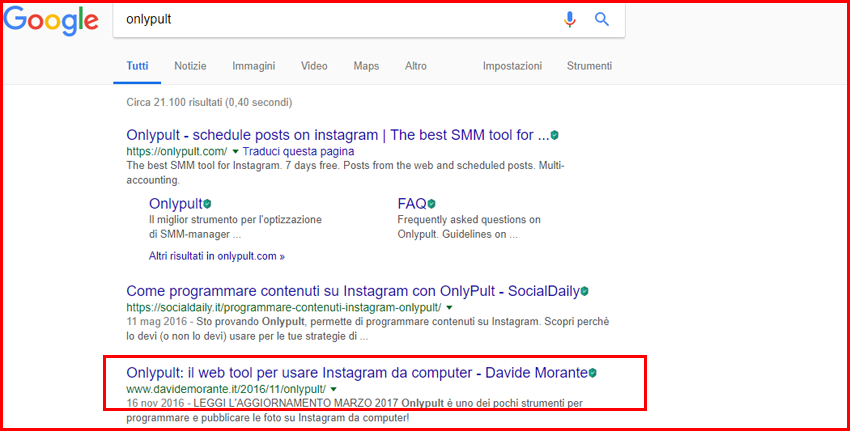Image resolution: width=850 pixels, height=431 pixels.
Task: Click 'Altri risultati in onlypult.com' link
Action: tap(217, 256)
